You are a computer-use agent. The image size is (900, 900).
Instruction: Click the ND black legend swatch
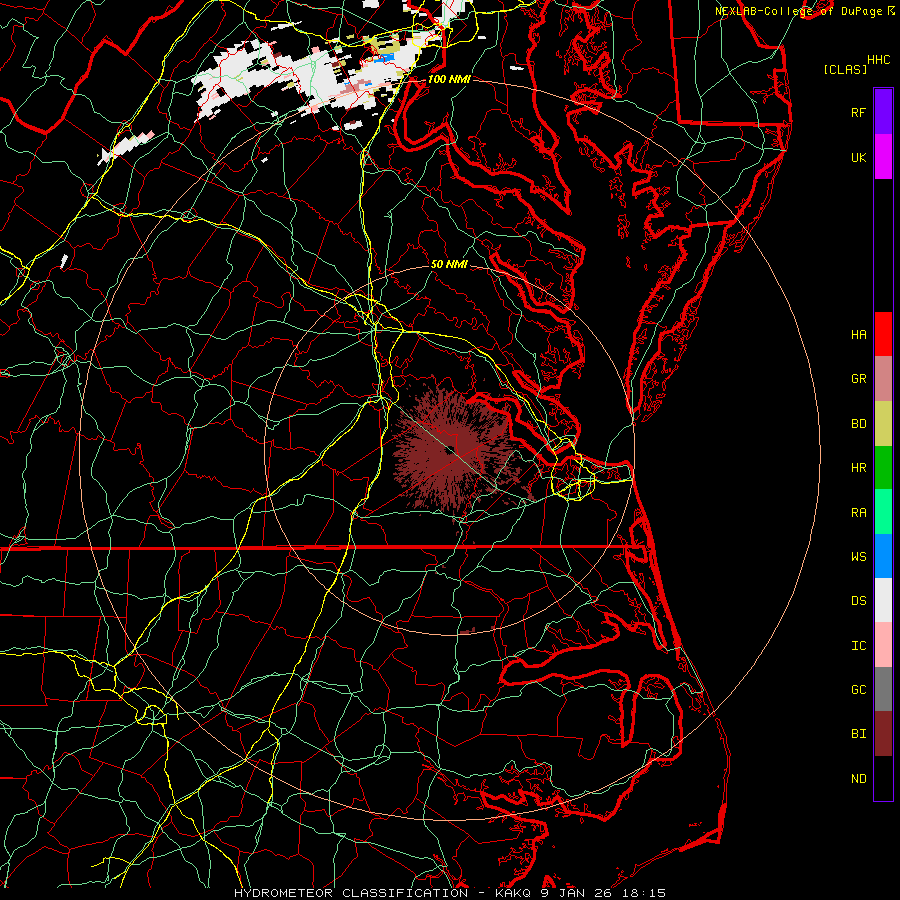click(883, 778)
